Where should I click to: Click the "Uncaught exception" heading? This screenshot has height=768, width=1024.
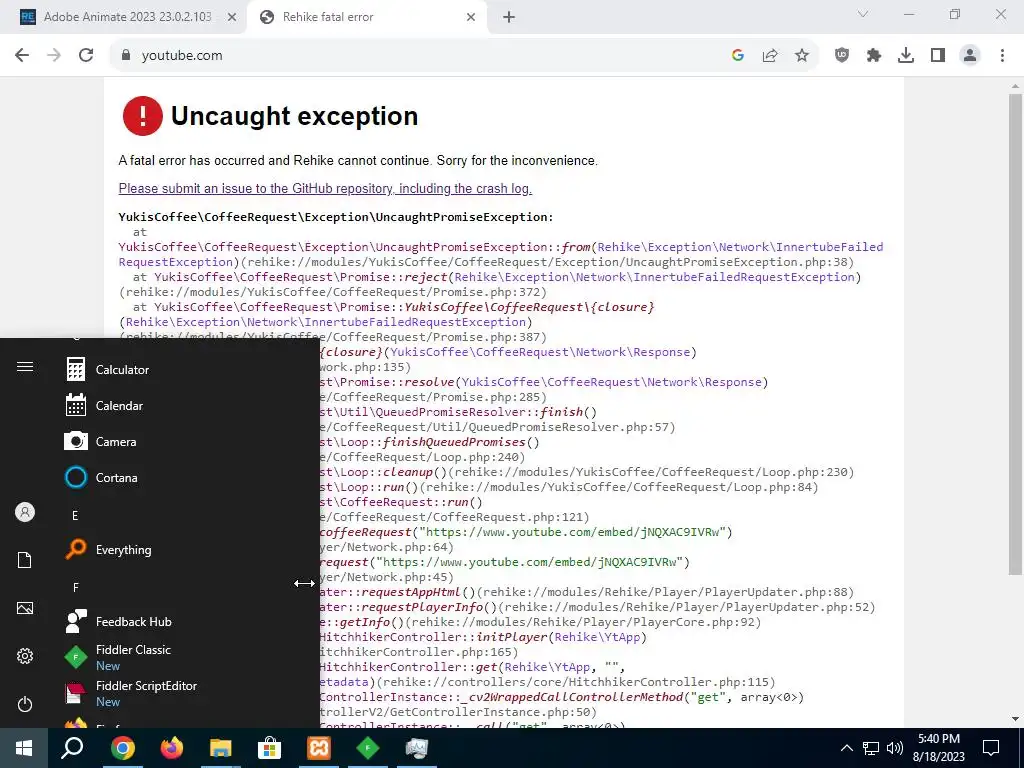point(295,116)
